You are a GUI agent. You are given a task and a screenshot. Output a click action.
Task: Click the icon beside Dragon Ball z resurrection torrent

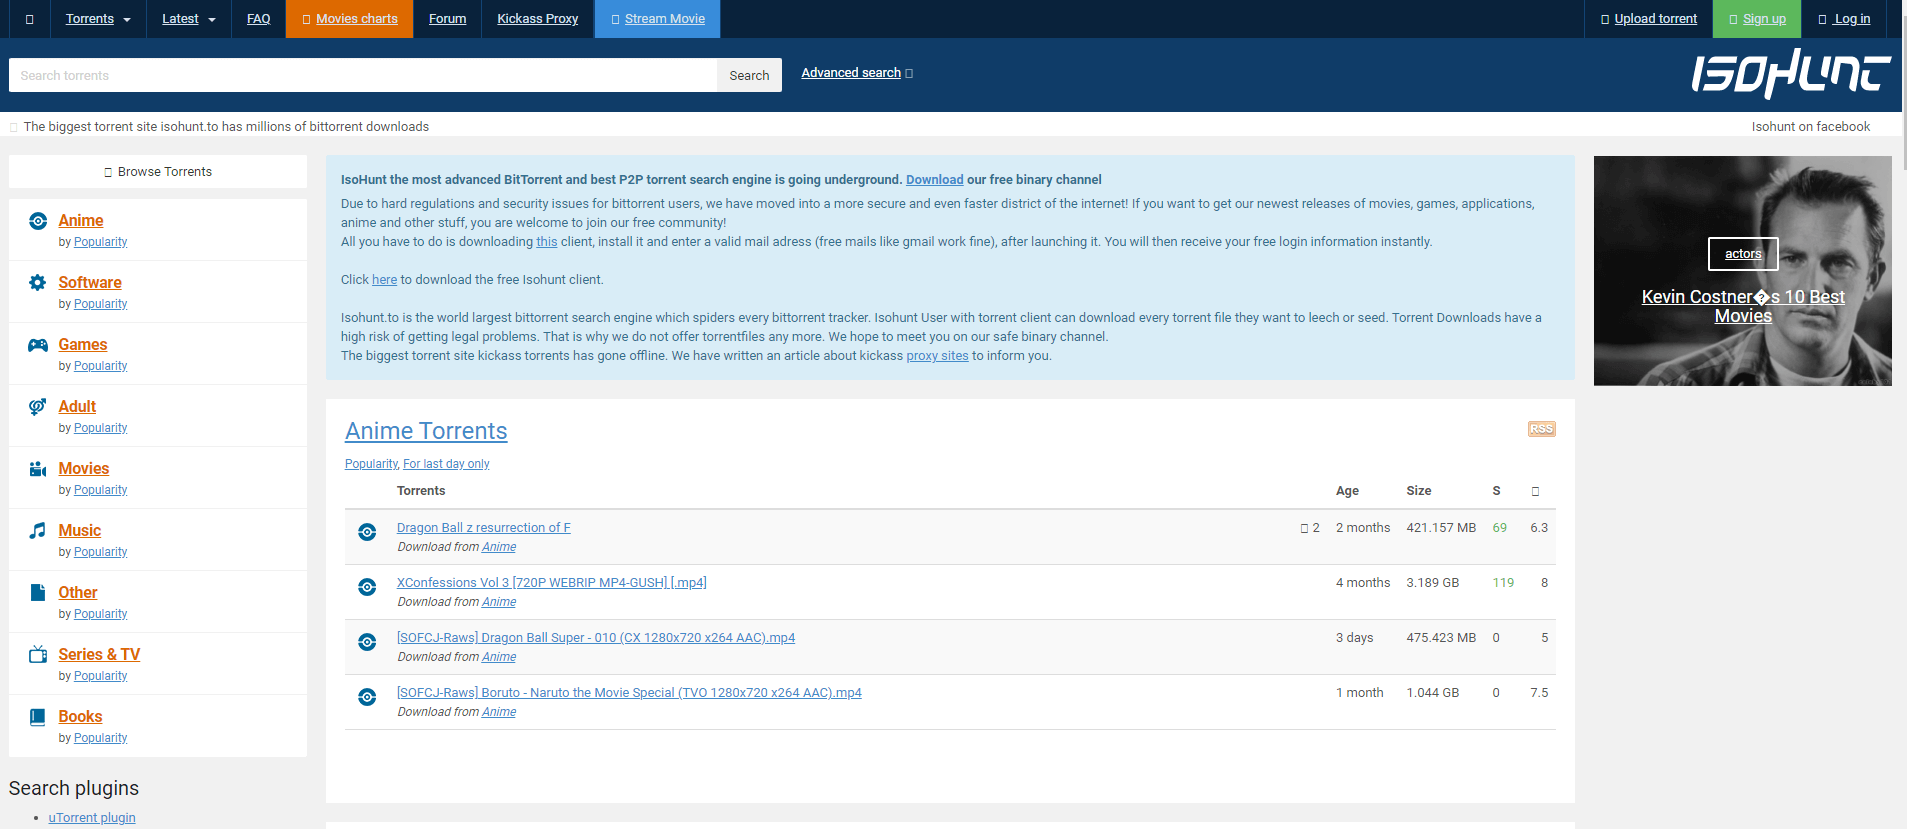coord(367,532)
